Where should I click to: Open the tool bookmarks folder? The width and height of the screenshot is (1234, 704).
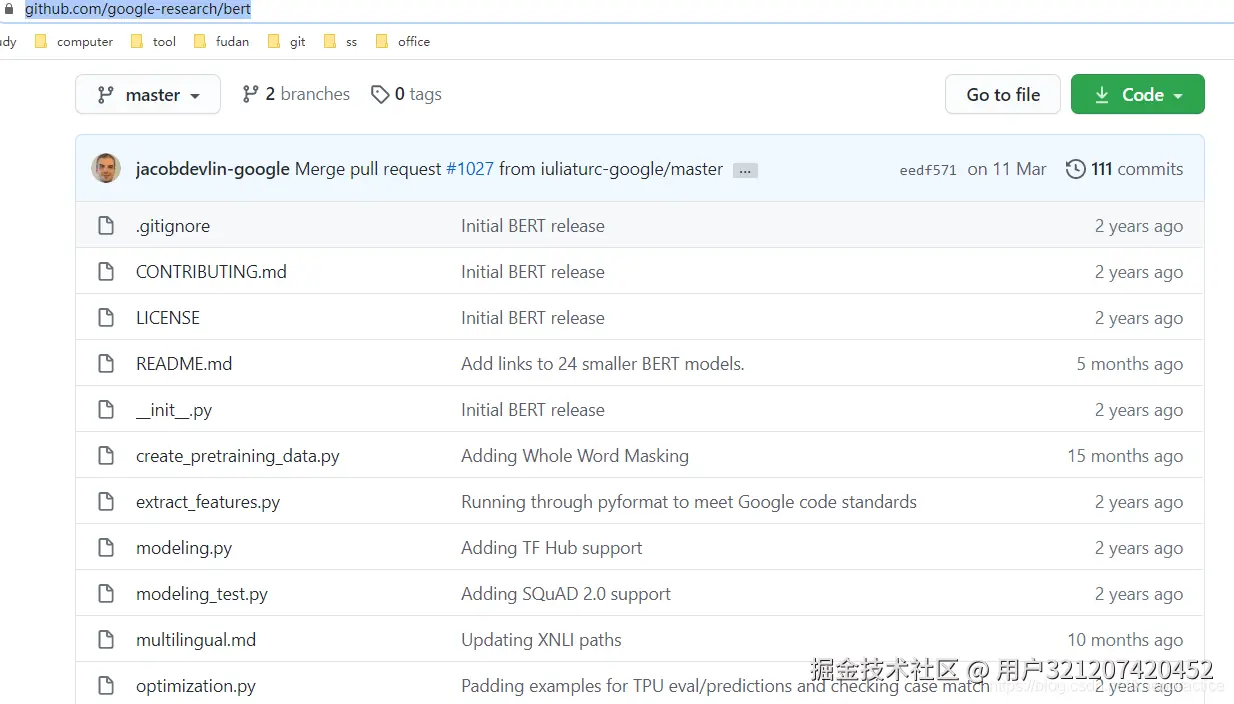153,42
